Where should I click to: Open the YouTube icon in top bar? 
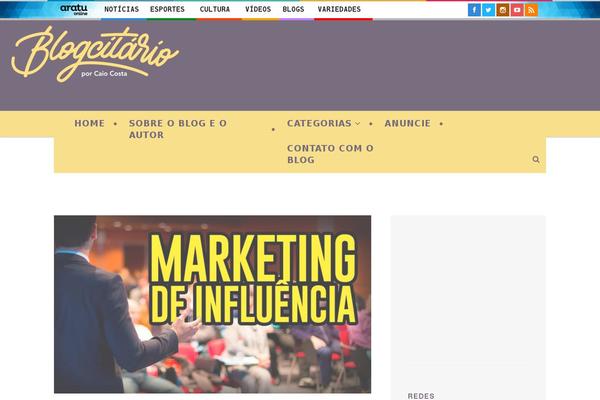pos(517,10)
